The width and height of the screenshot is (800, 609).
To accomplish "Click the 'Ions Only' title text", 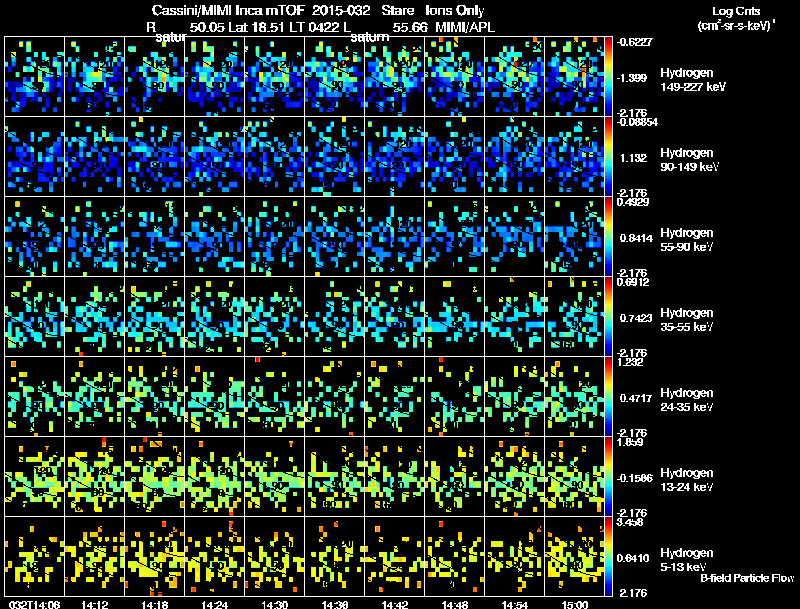I will click(x=455, y=10).
